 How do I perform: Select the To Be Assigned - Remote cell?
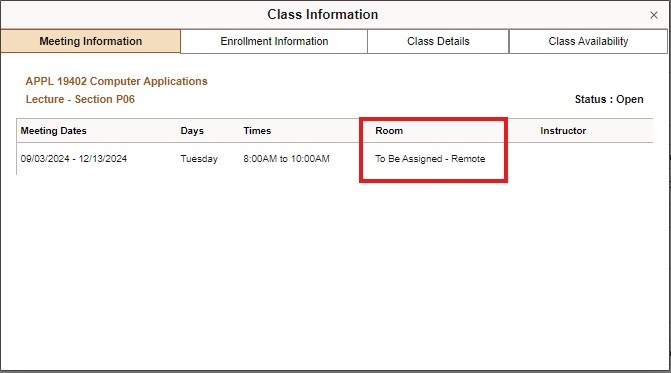(x=430, y=159)
